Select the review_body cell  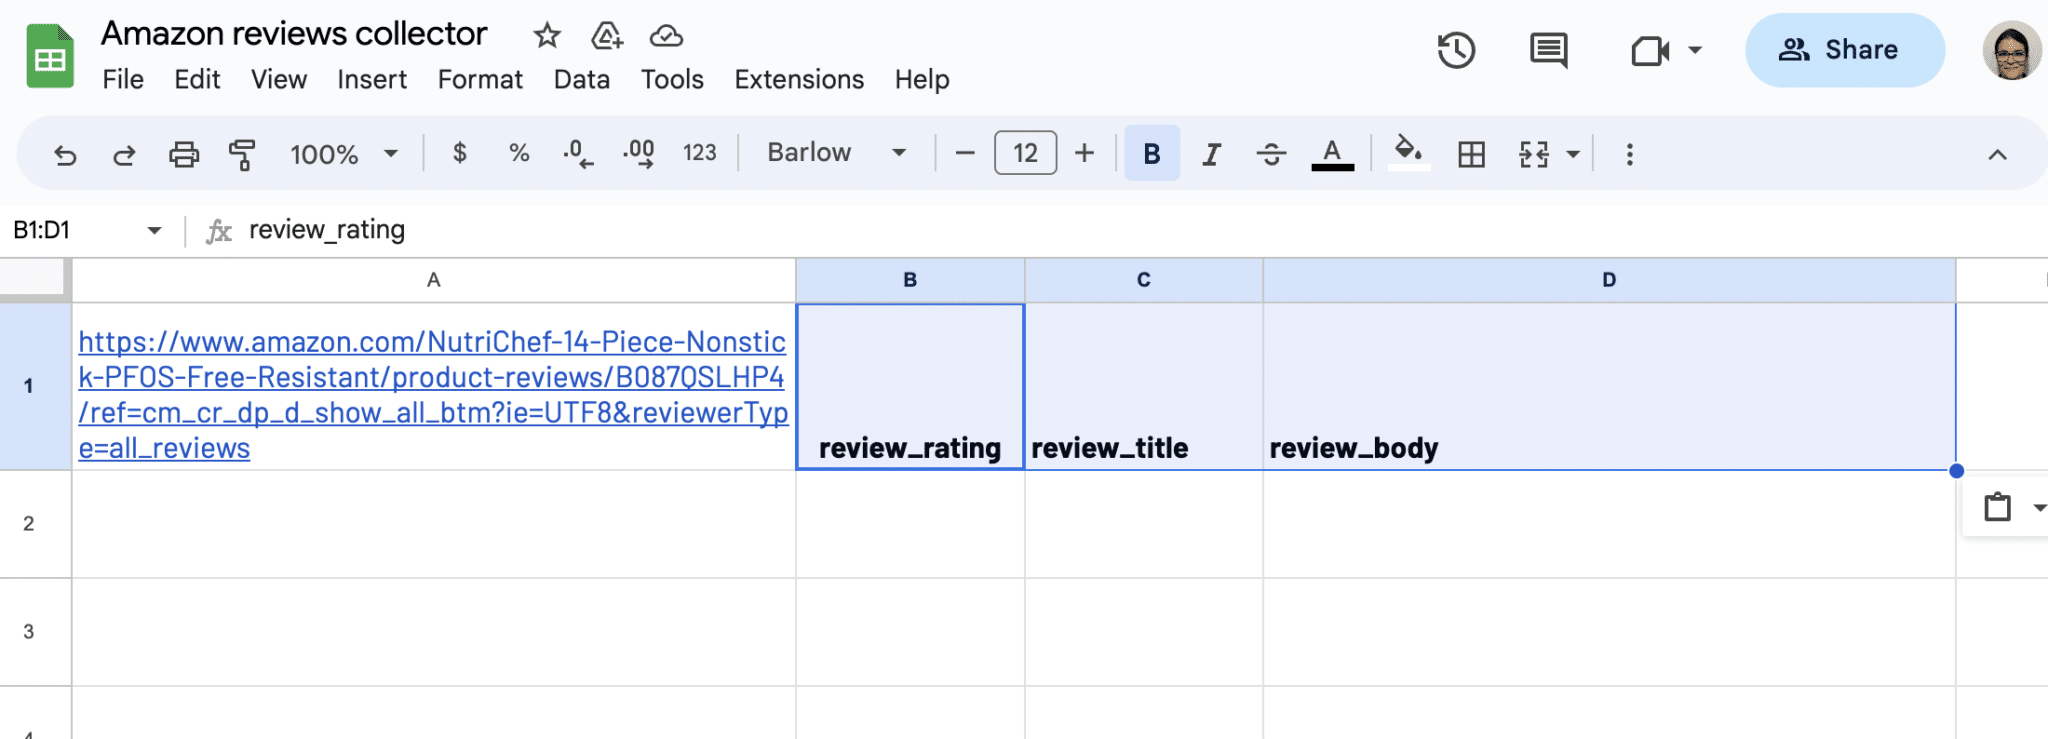(1609, 386)
